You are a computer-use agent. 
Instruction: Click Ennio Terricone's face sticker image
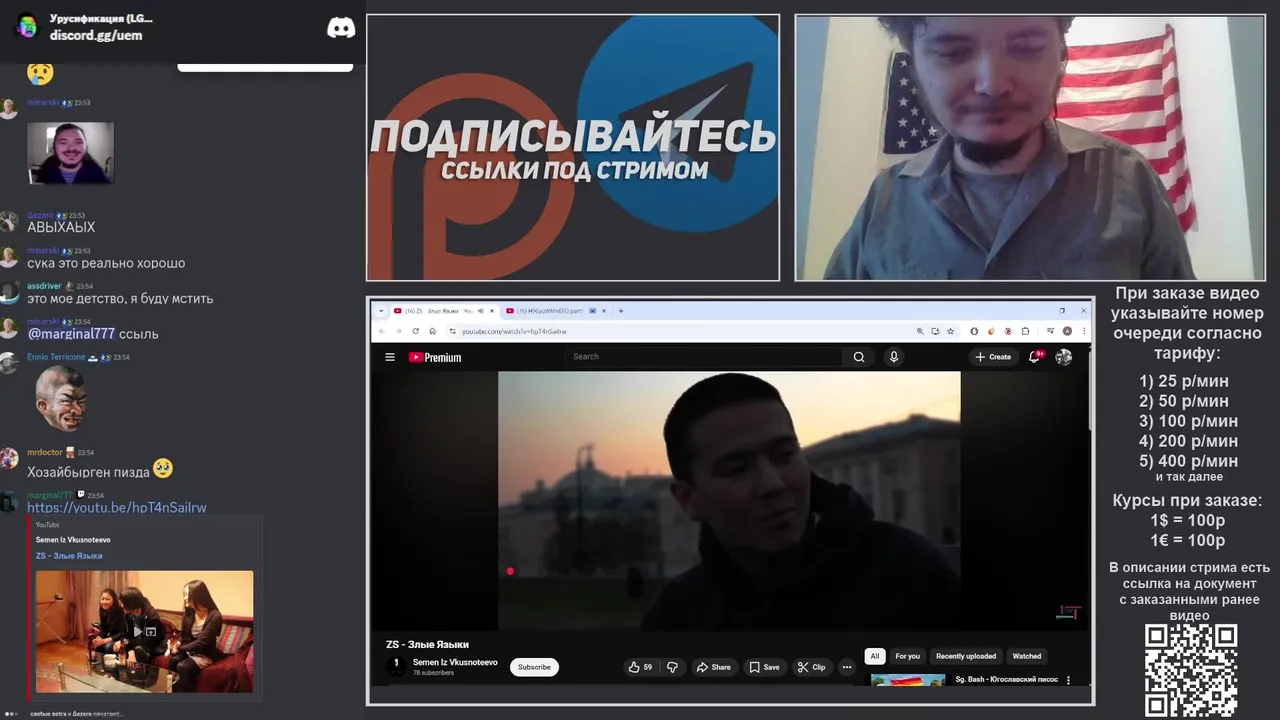point(60,398)
